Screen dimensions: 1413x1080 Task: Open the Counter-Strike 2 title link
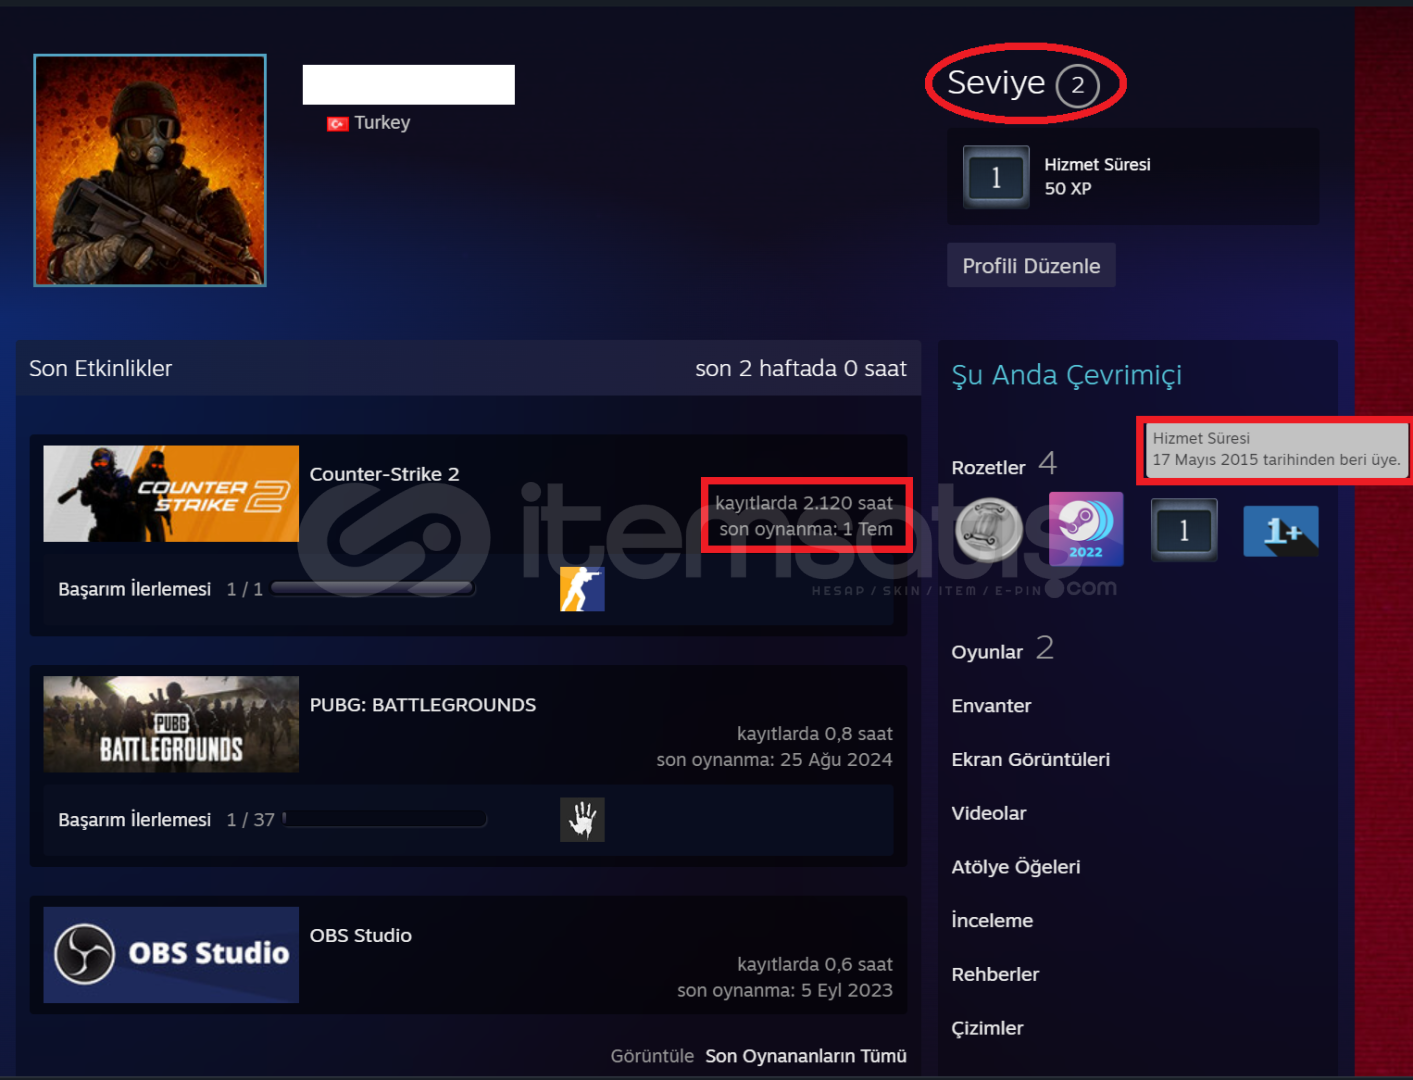pyautogui.click(x=384, y=474)
